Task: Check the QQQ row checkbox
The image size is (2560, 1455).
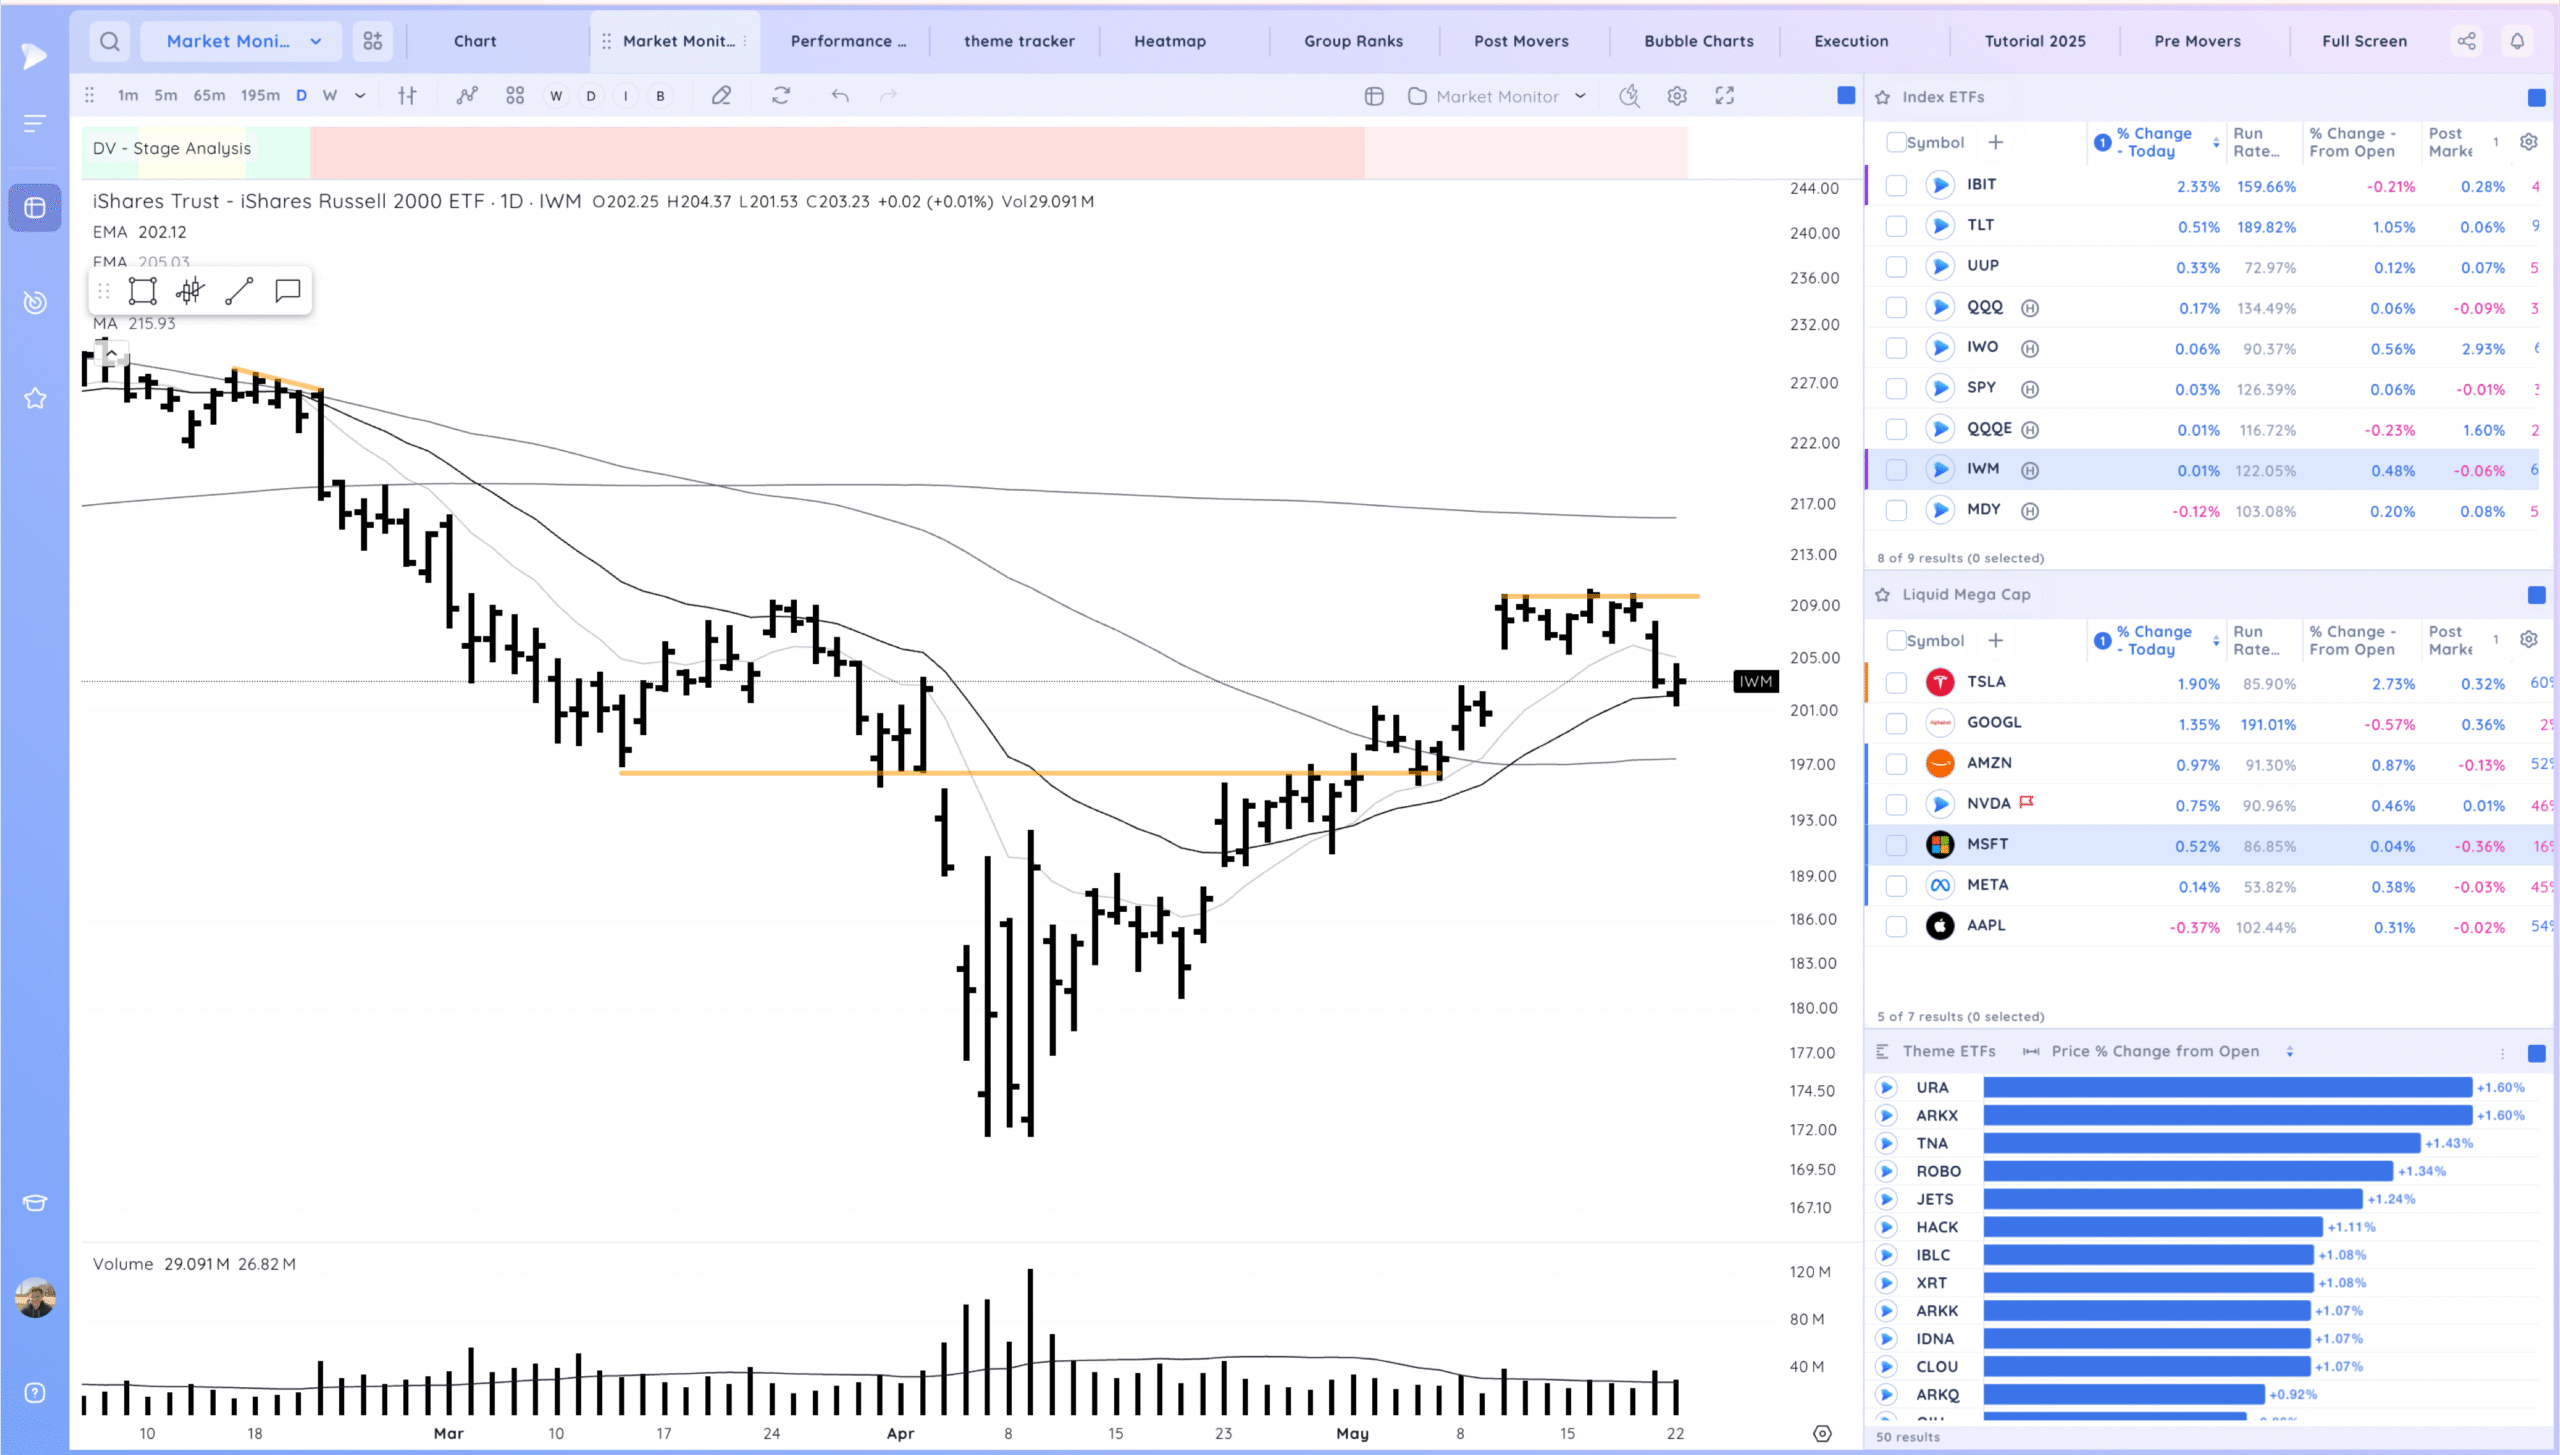Action: tap(1896, 308)
